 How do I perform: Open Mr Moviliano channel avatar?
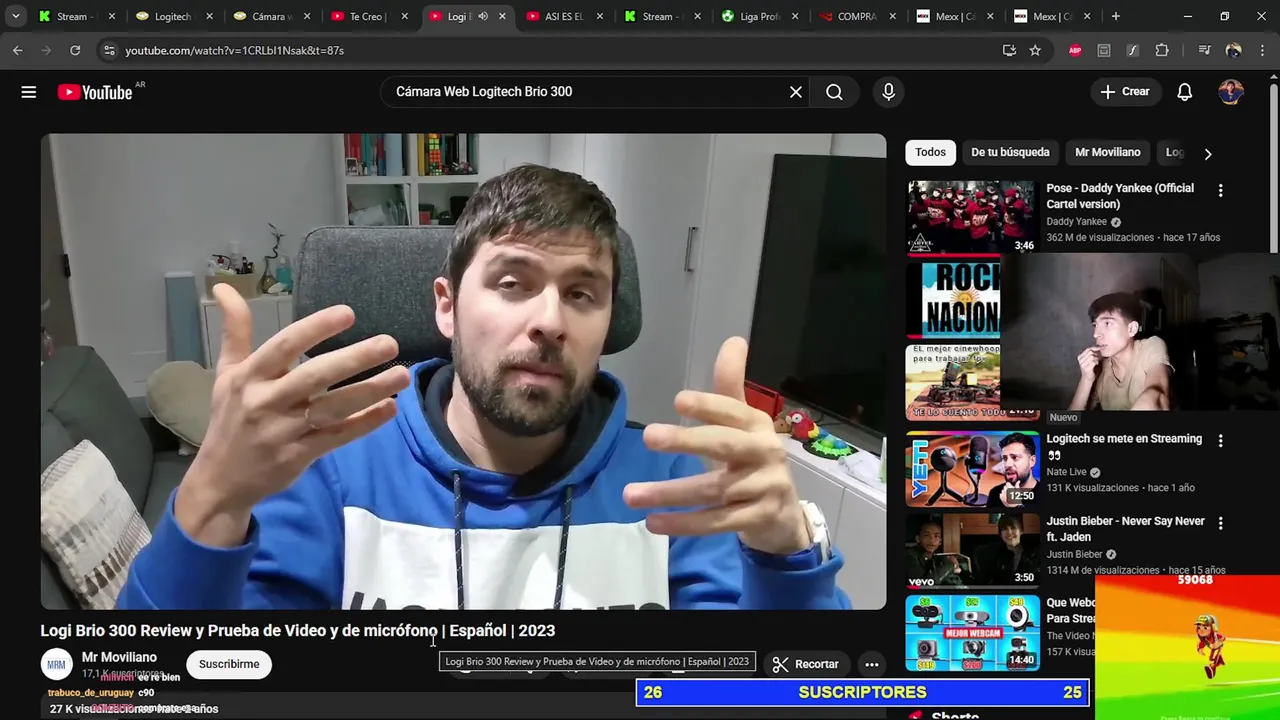pyautogui.click(x=57, y=664)
